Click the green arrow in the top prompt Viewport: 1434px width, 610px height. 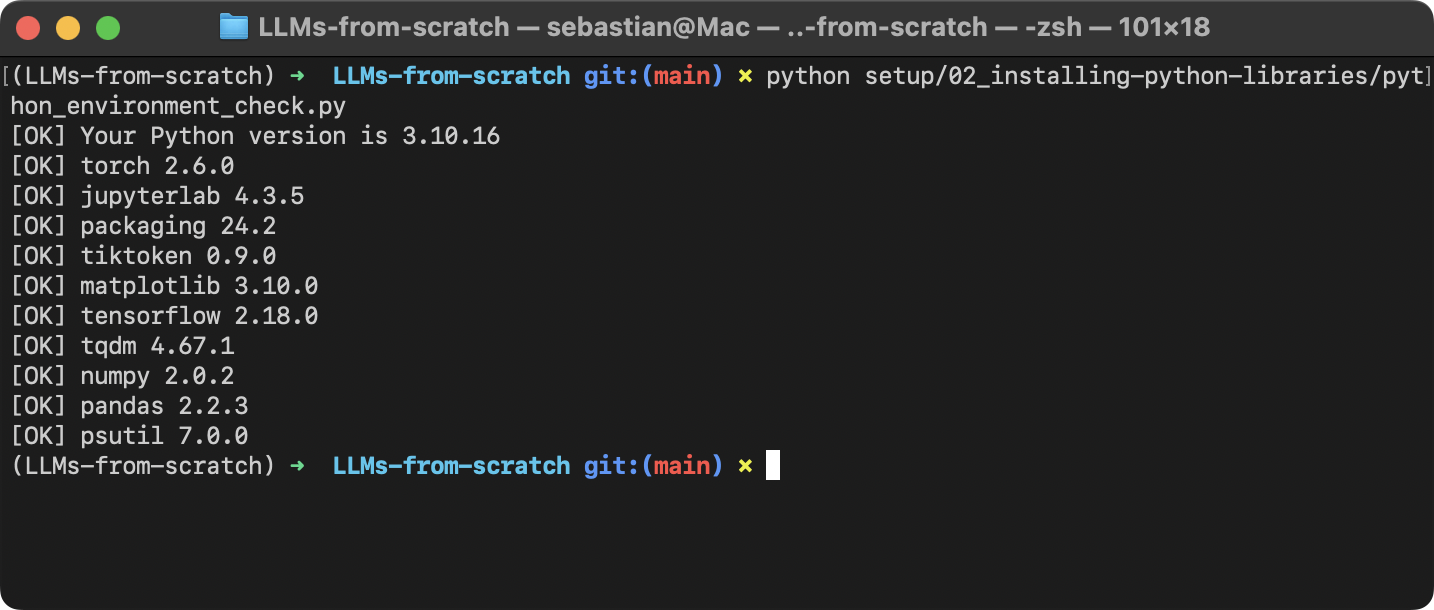[297, 76]
